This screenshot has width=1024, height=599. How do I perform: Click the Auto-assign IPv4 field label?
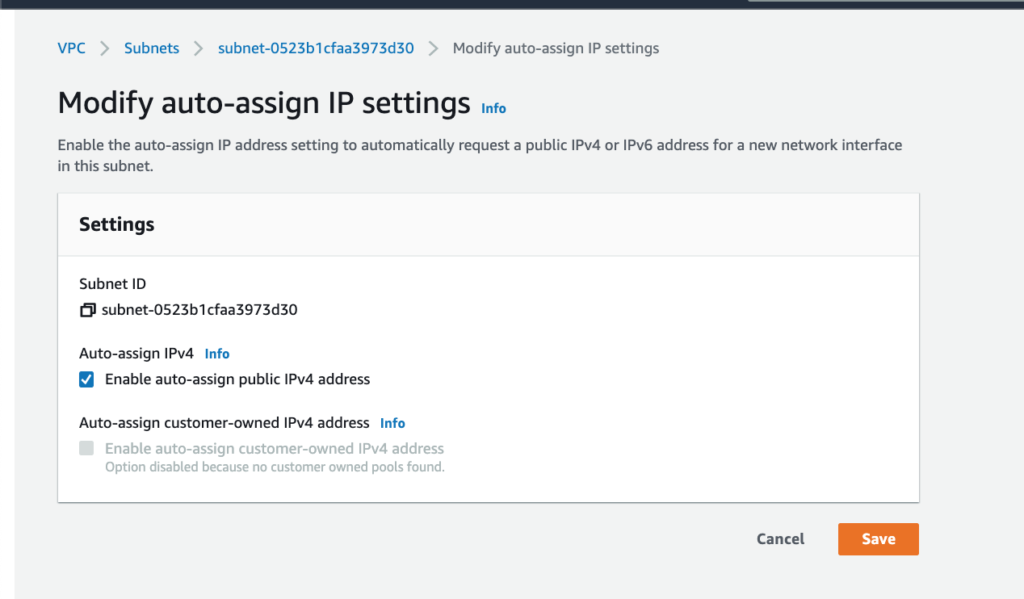click(x=137, y=354)
